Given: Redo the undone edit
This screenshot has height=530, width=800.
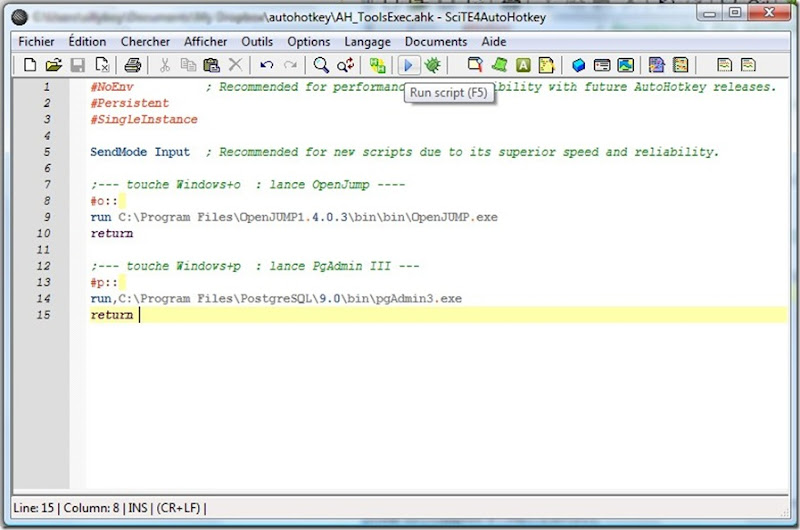Looking at the screenshot, I should (x=290, y=65).
